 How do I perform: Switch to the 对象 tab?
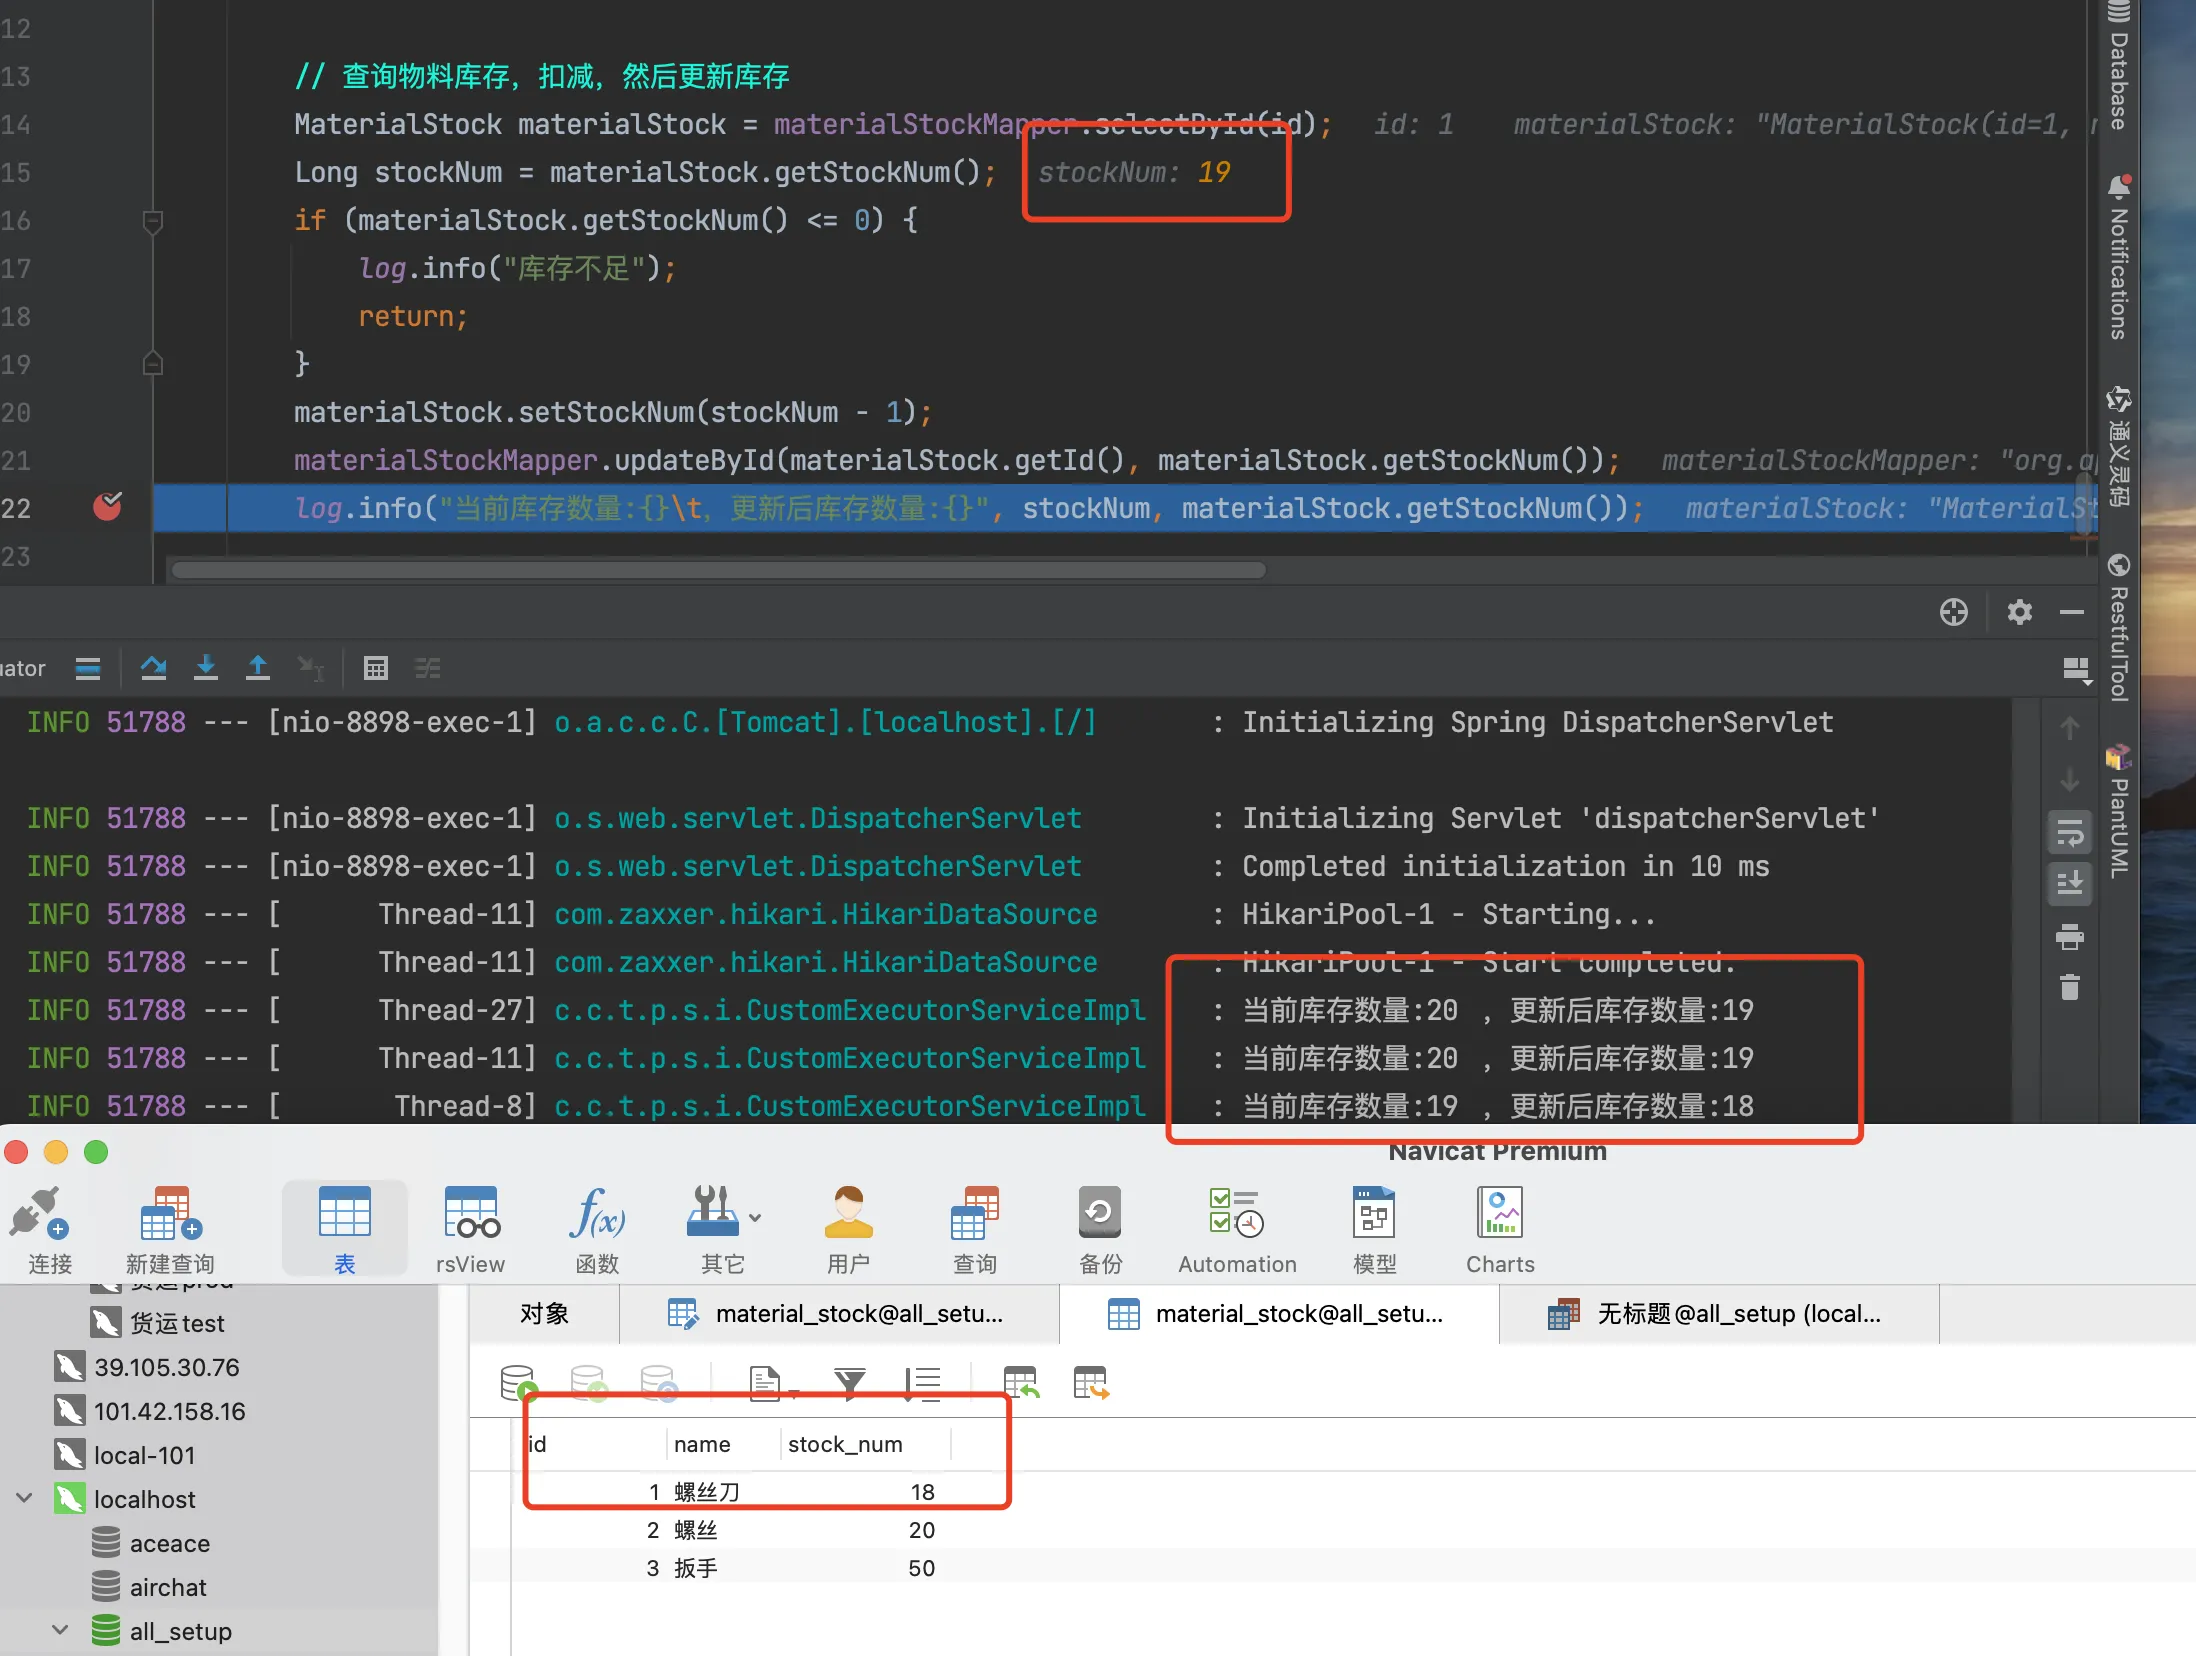tap(544, 1314)
